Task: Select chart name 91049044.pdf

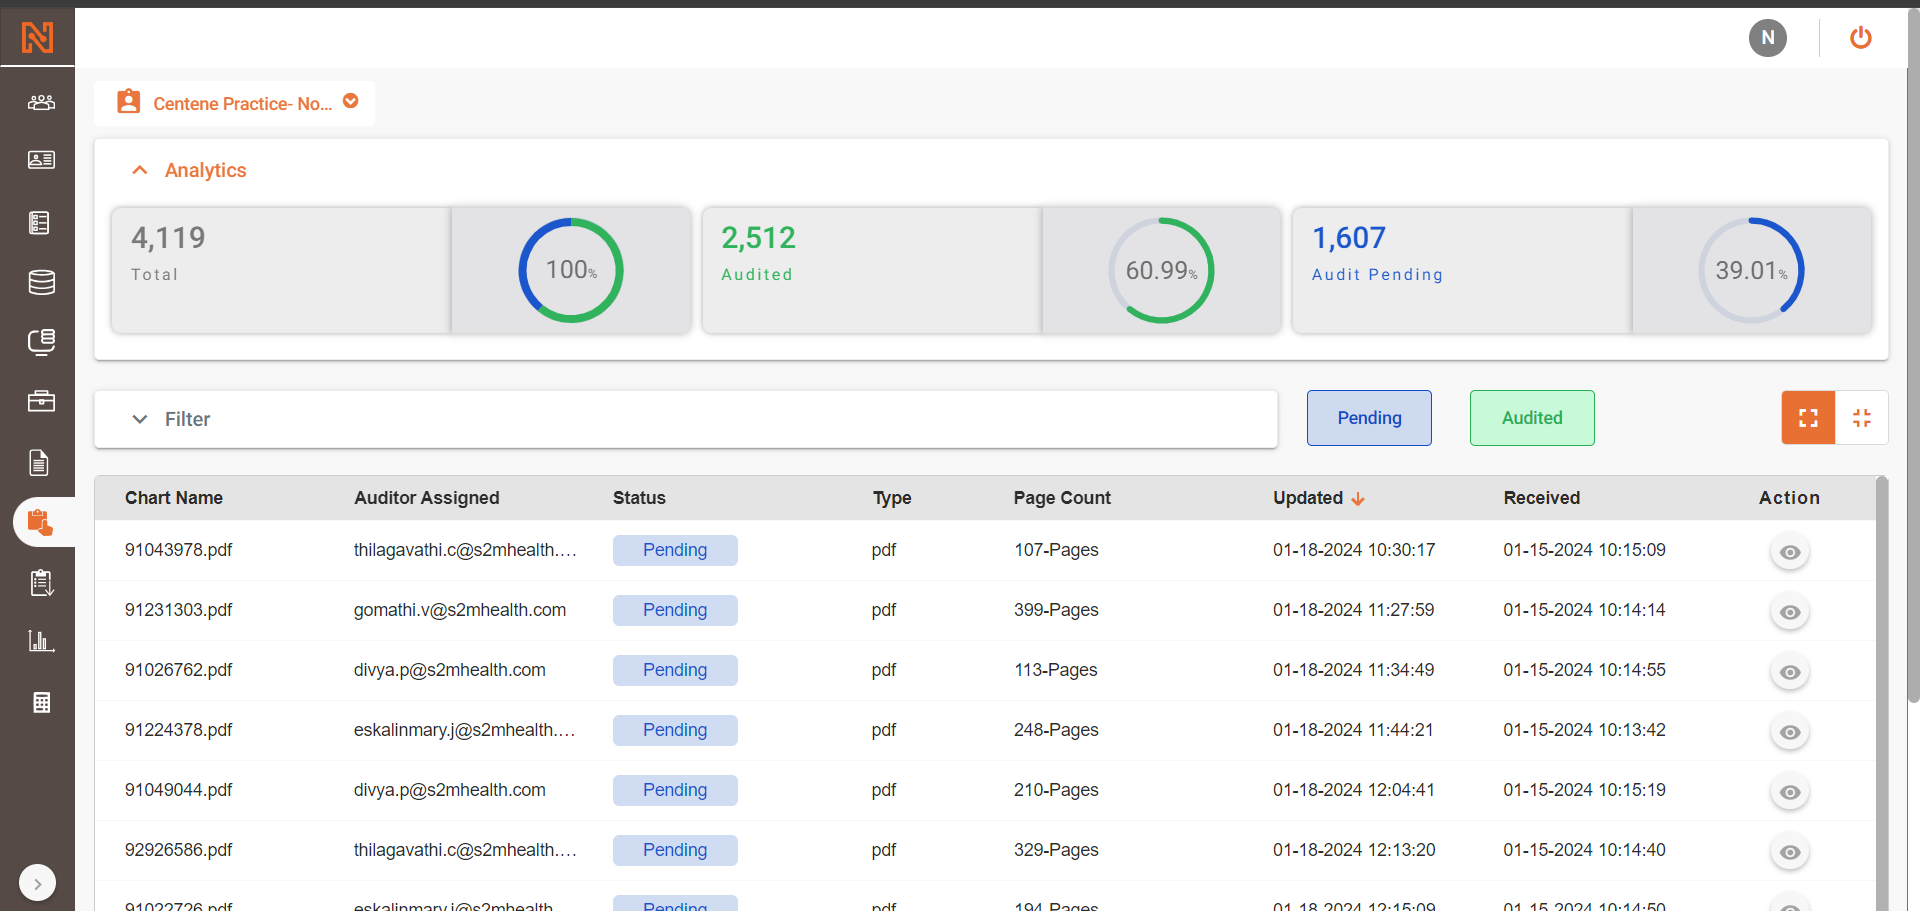Action: (178, 790)
